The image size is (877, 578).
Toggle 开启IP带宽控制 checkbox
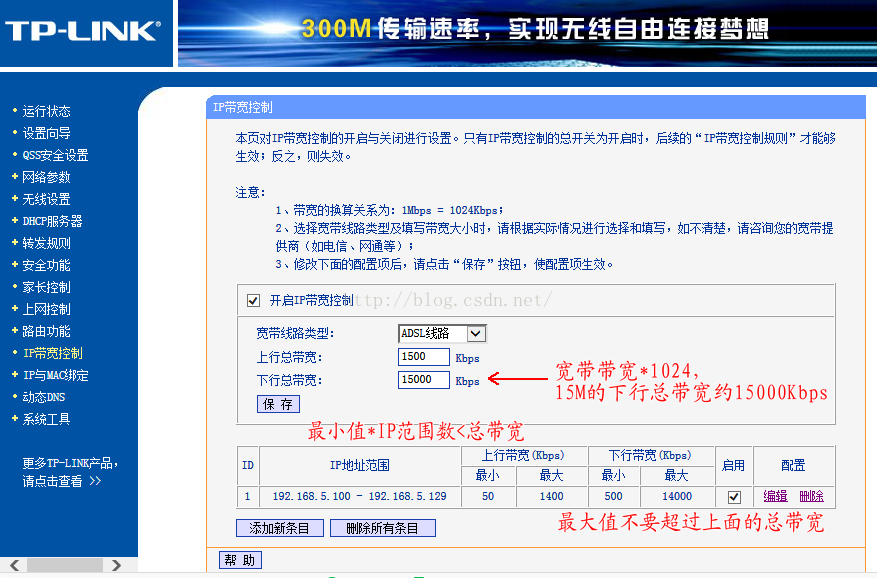click(x=253, y=300)
